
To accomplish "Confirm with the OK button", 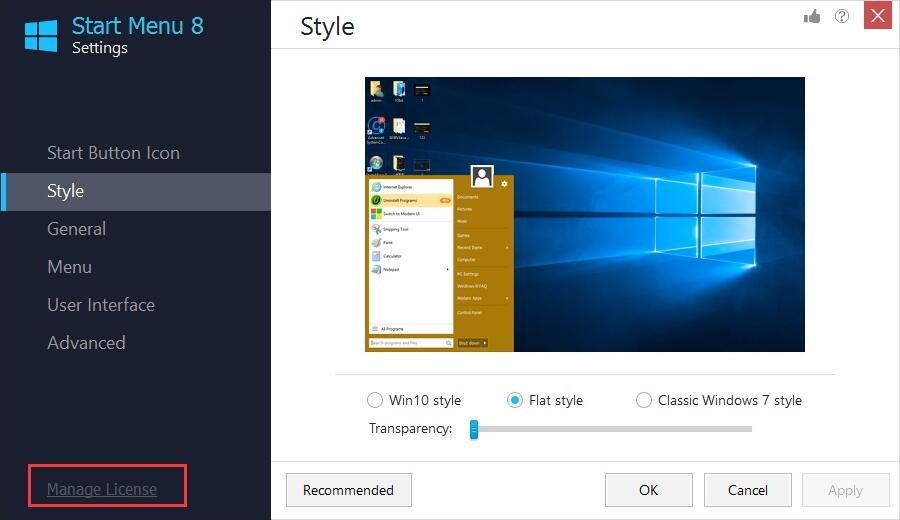I will [649, 490].
